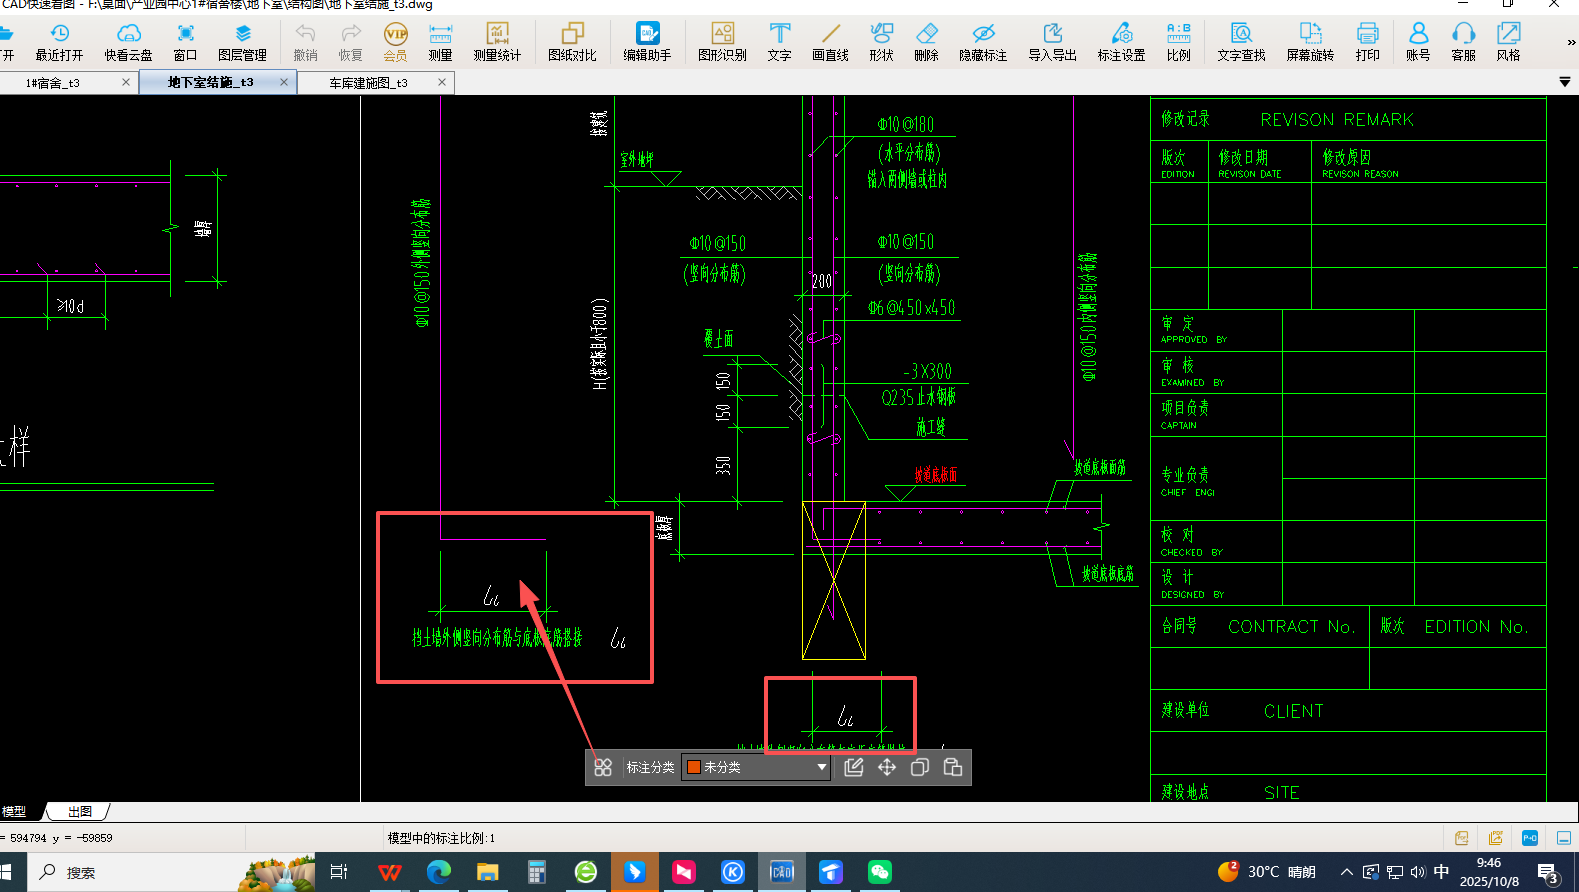Screen dimensions: 1579x892
Task: Click the edit annotation pencil icon
Action: point(853,767)
